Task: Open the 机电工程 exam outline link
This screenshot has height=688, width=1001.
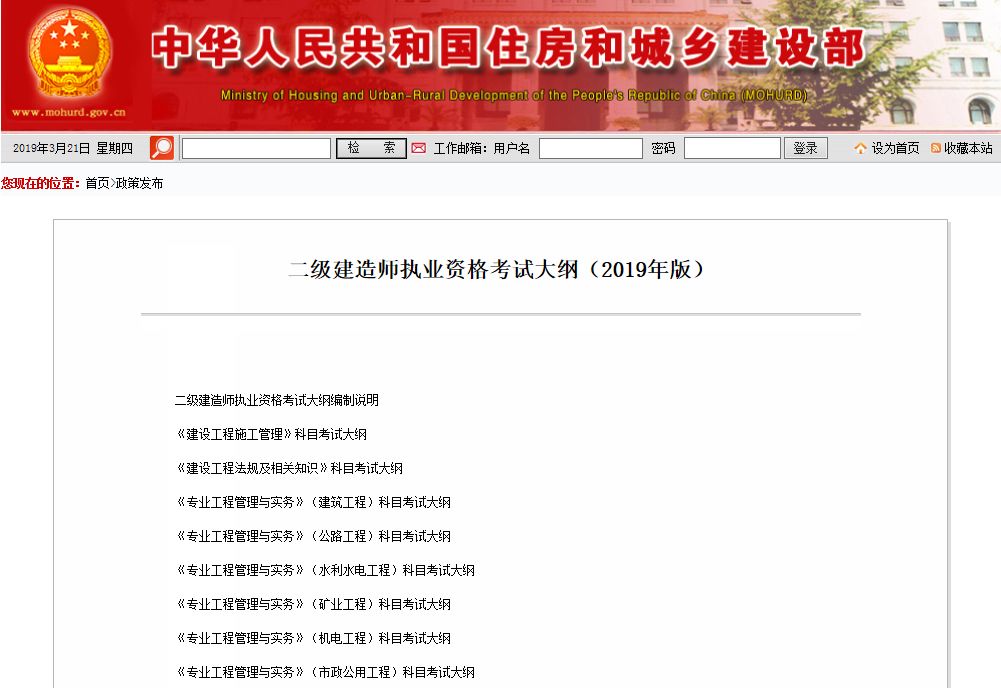Action: coord(313,638)
